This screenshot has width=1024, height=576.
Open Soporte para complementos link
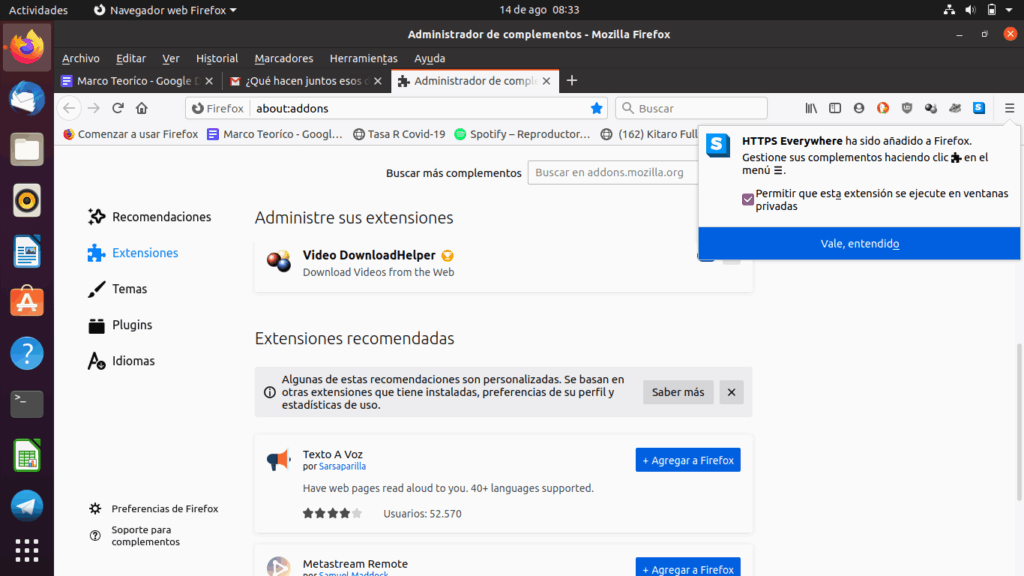[135, 536]
